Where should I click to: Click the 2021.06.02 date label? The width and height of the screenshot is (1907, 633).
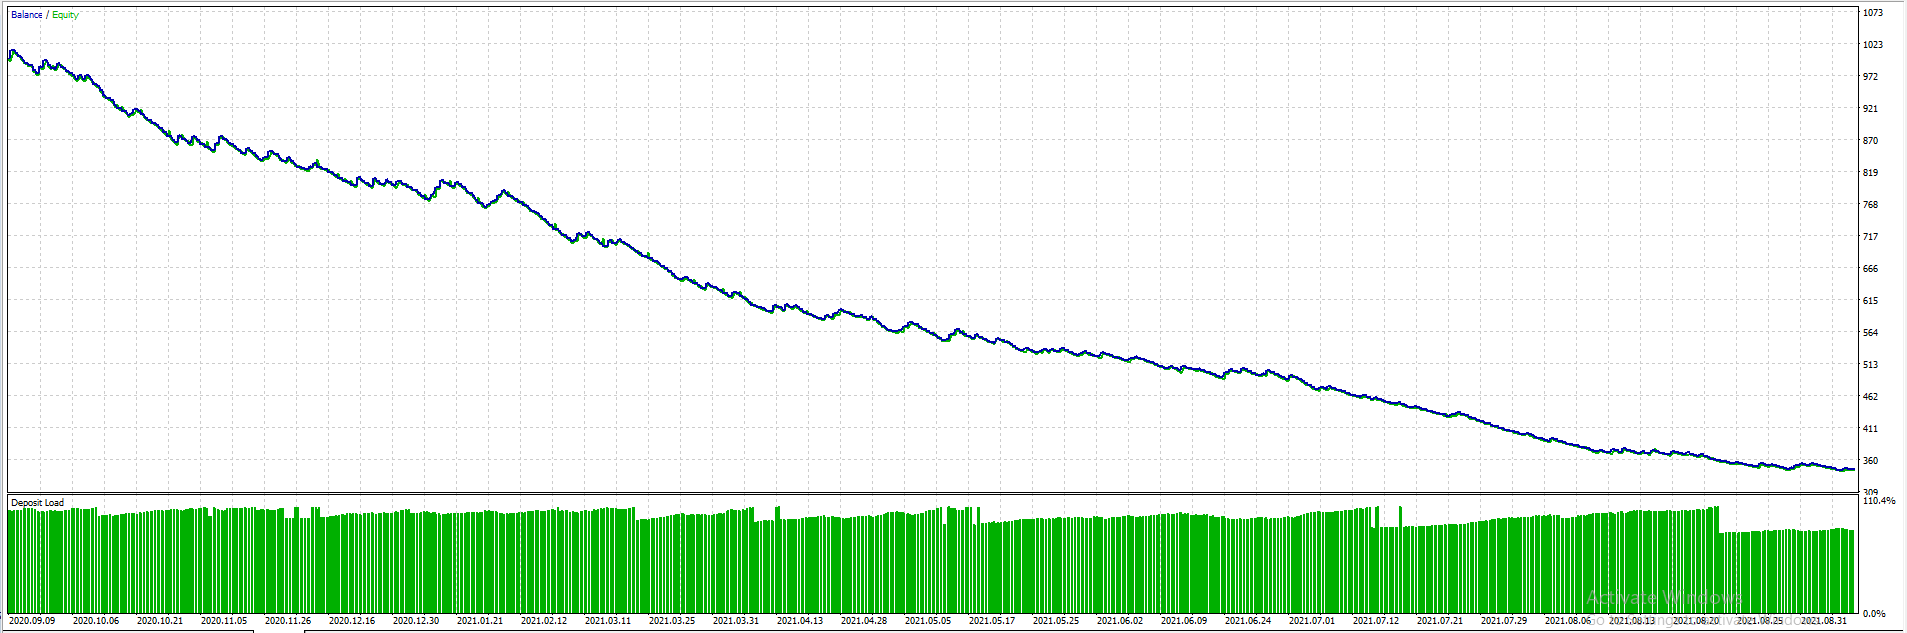1120,621
